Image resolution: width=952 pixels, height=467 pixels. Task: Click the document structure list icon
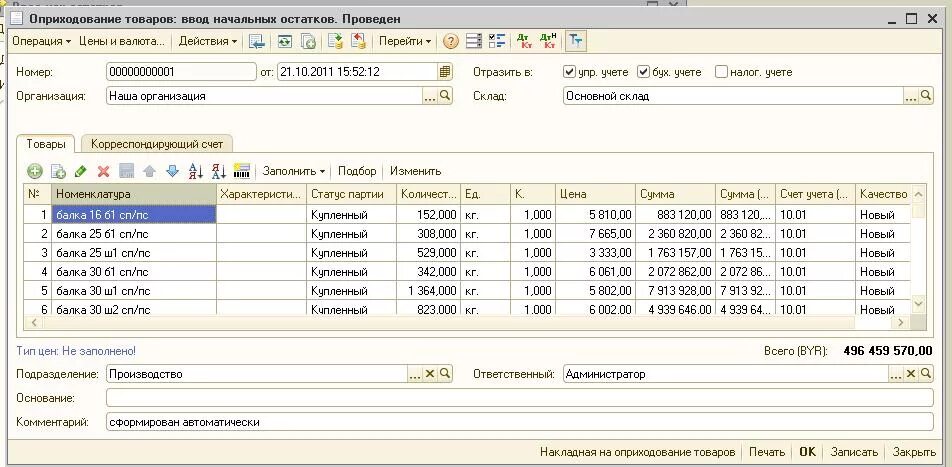tap(474, 41)
